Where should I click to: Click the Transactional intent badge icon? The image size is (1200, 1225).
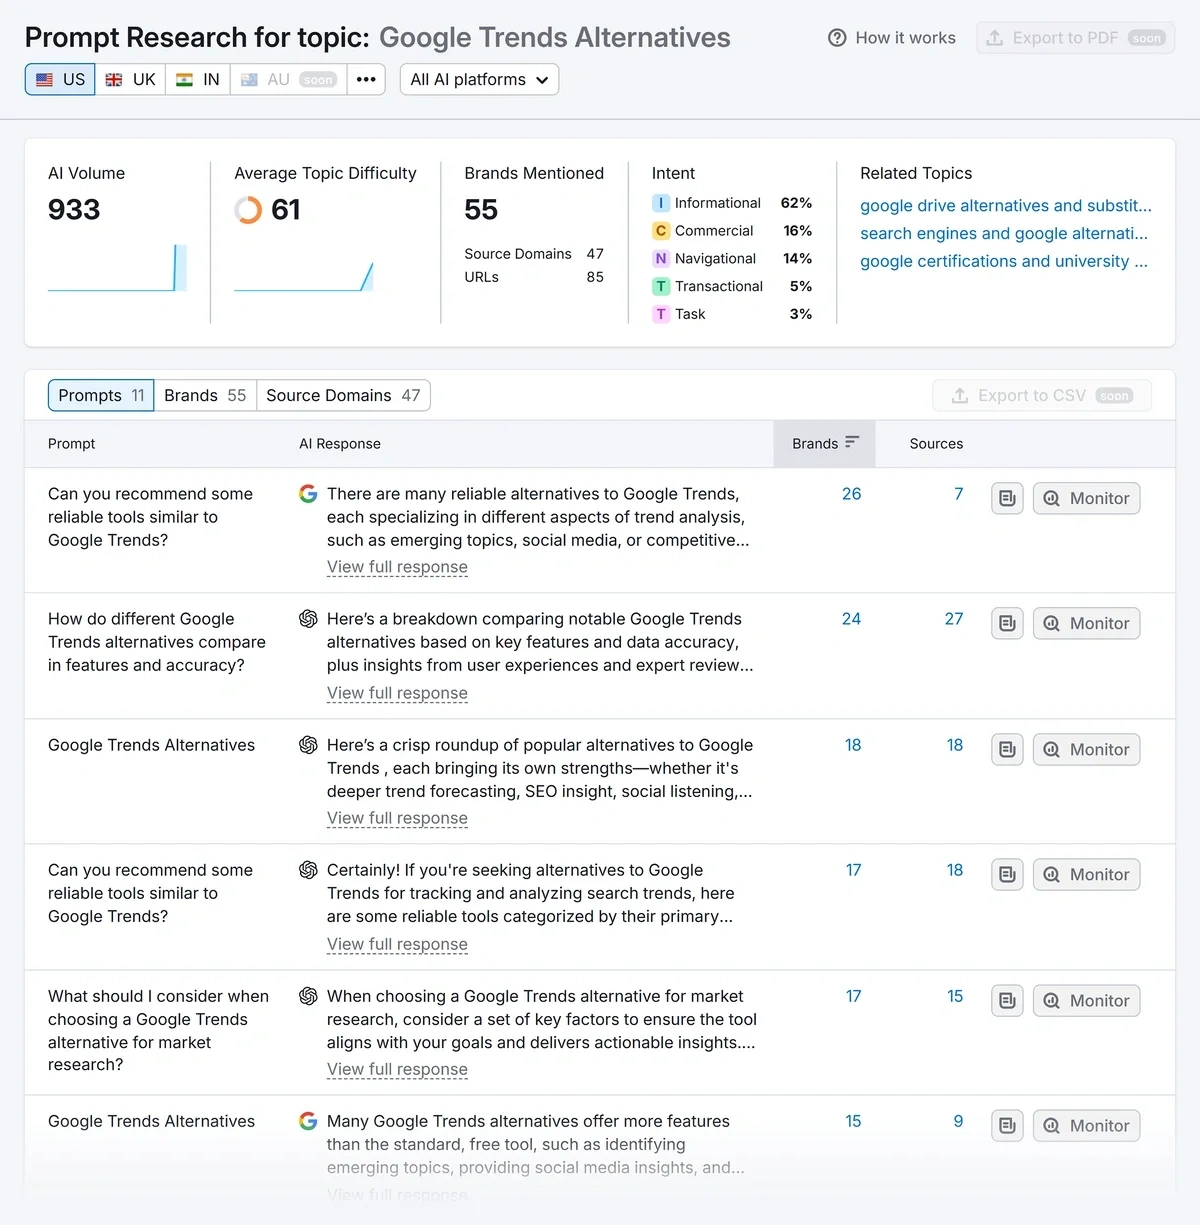661,286
